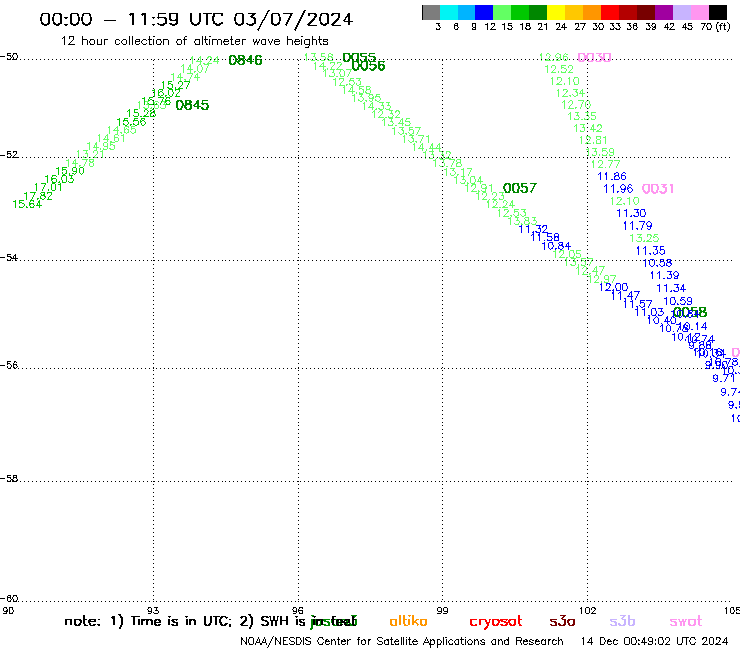Image resolution: width=740 pixels, height=650 pixels.
Task: Select the 11.34 wave height value
Action: (x=671, y=288)
